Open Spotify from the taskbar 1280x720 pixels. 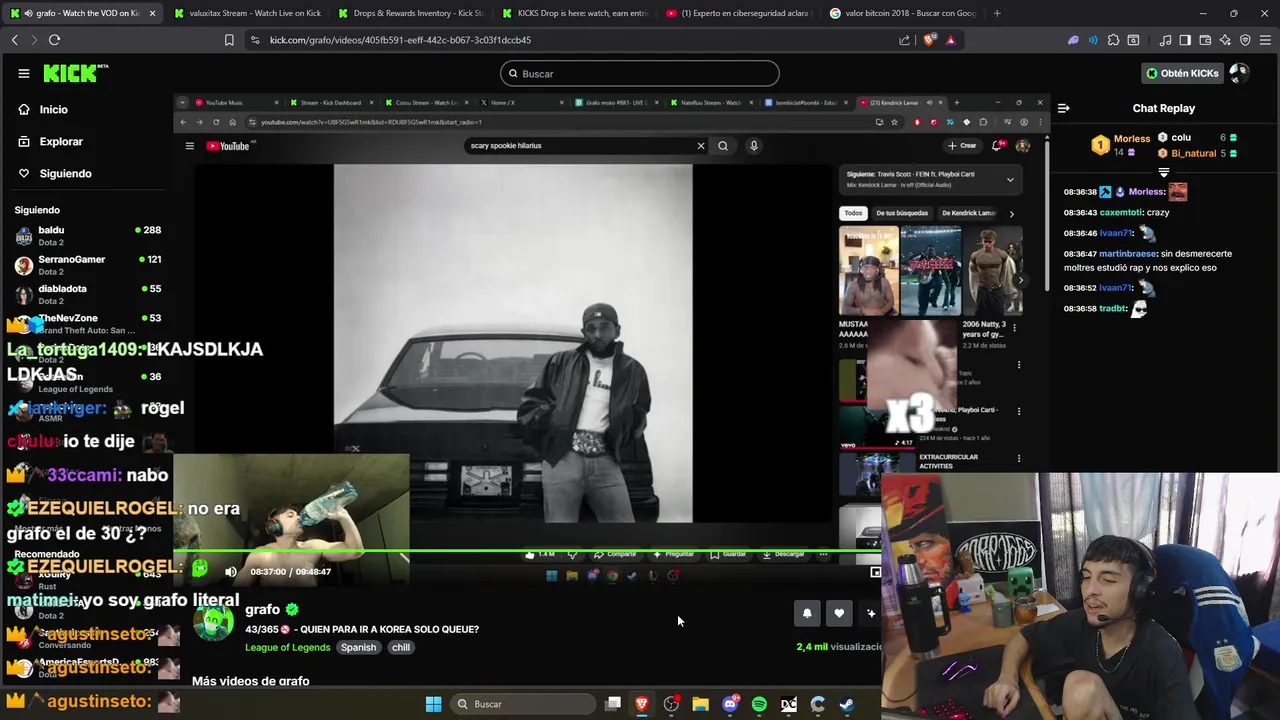(759, 704)
